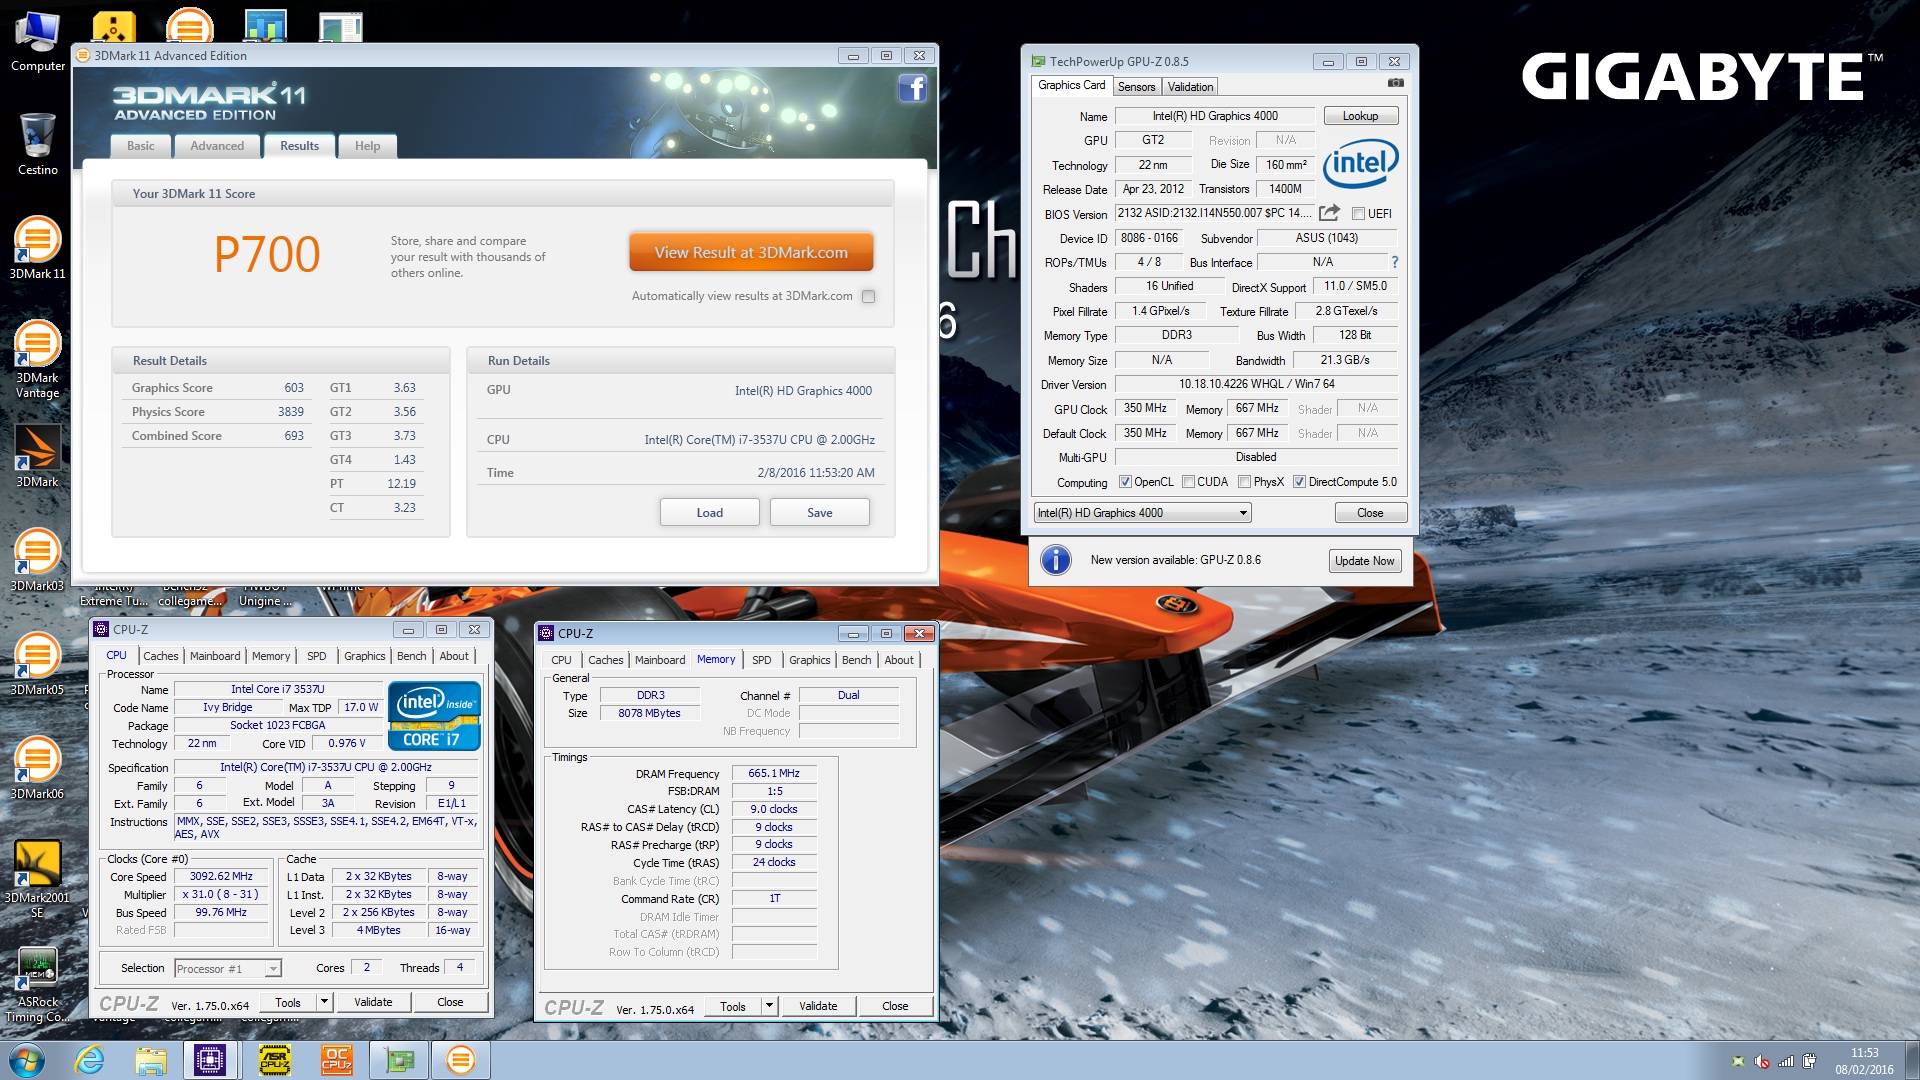Open the Mainboard tab in left CPU-Z
The image size is (1920, 1080).
pyautogui.click(x=215, y=656)
